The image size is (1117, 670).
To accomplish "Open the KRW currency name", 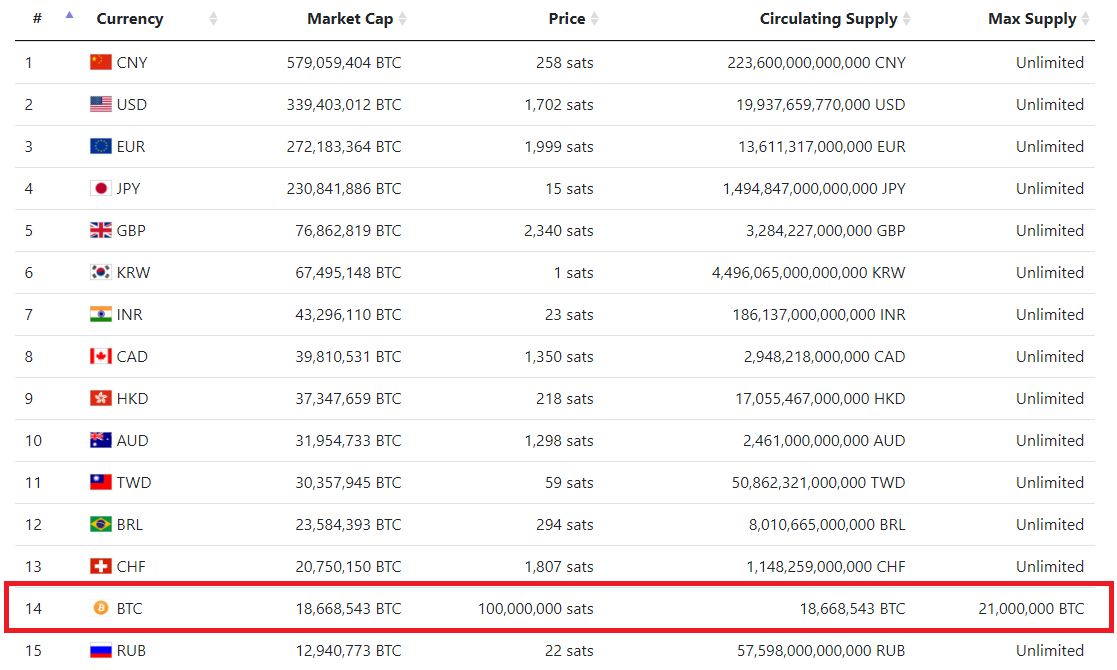I will pyautogui.click(x=133, y=273).
